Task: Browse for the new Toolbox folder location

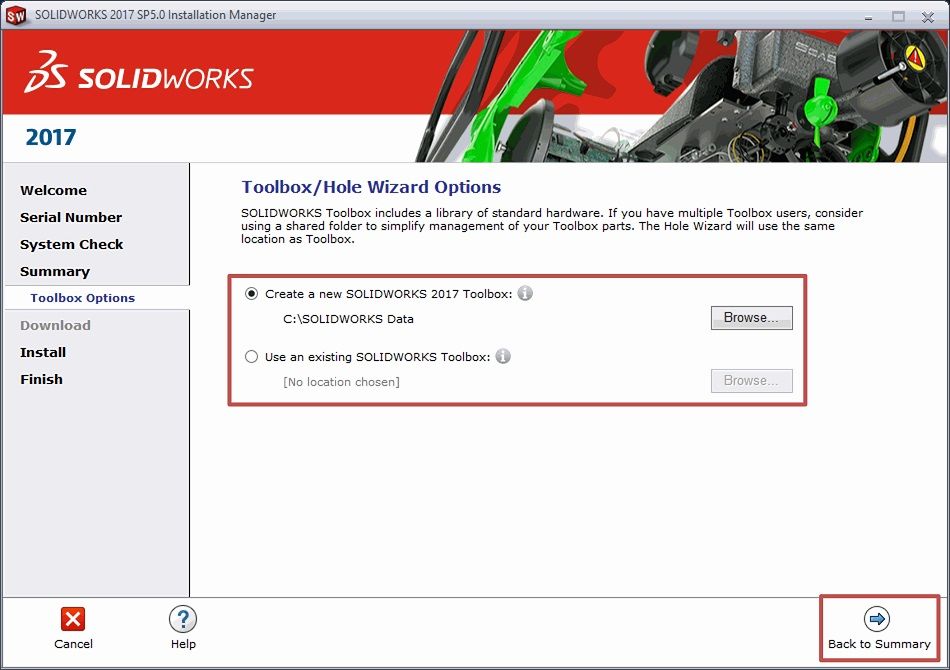Action: (751, 318)
